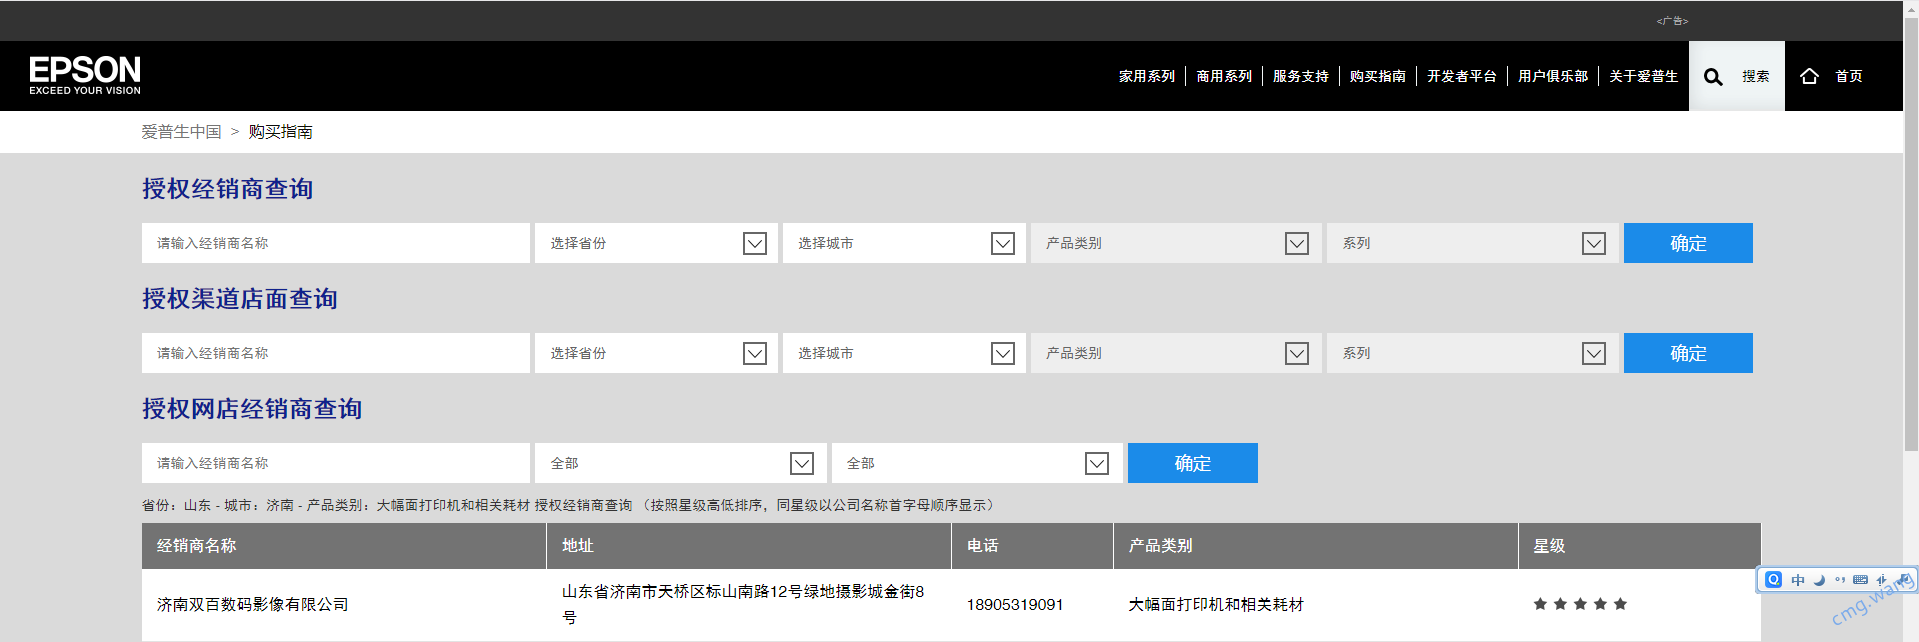Open the 家用系列 menu item
1919x642 pixels.
pos(1146,76)
